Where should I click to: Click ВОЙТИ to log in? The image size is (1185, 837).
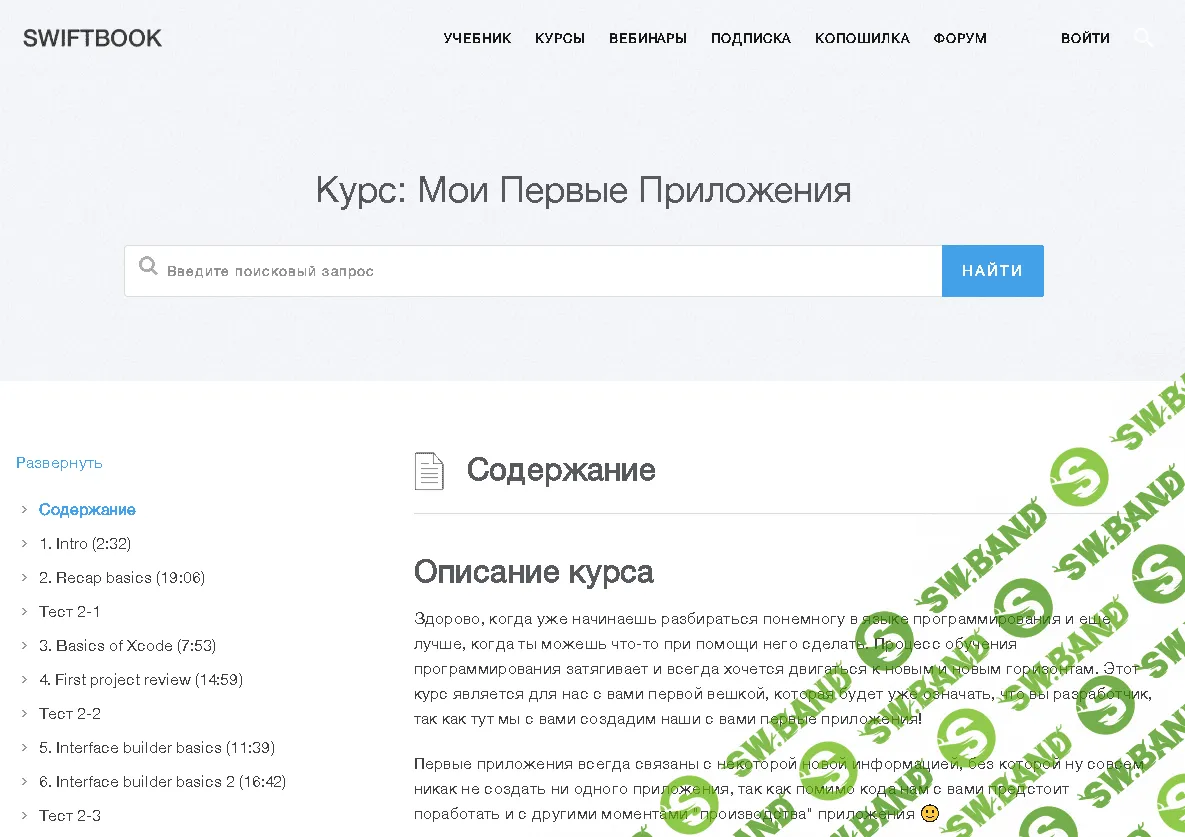tap(1085, 38)
